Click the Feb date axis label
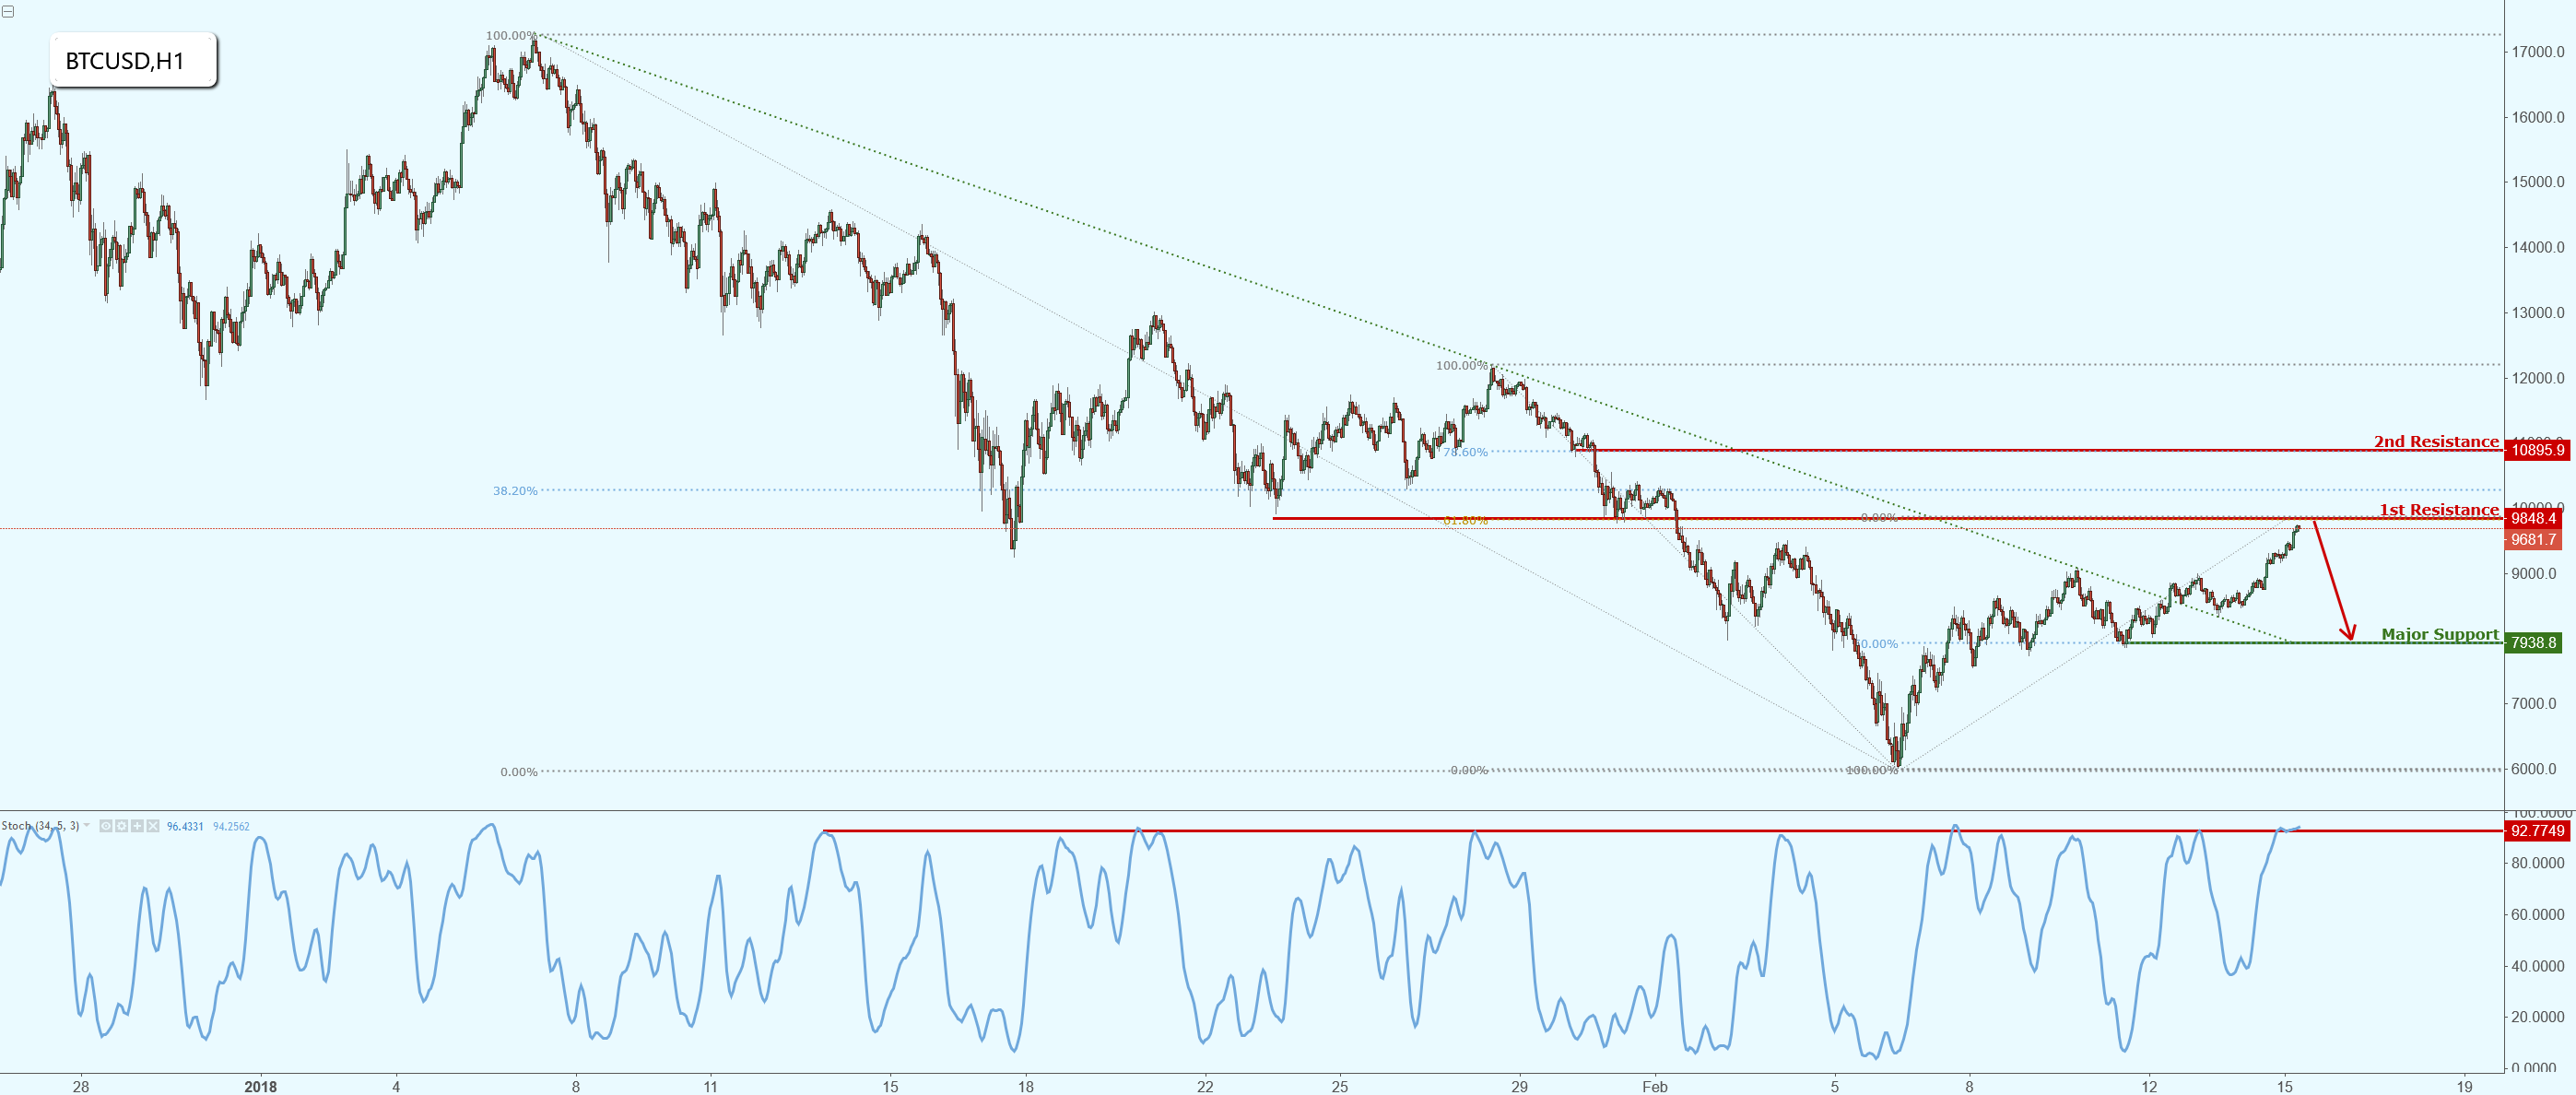2576x1095 pixels. coord(1655,1087)
